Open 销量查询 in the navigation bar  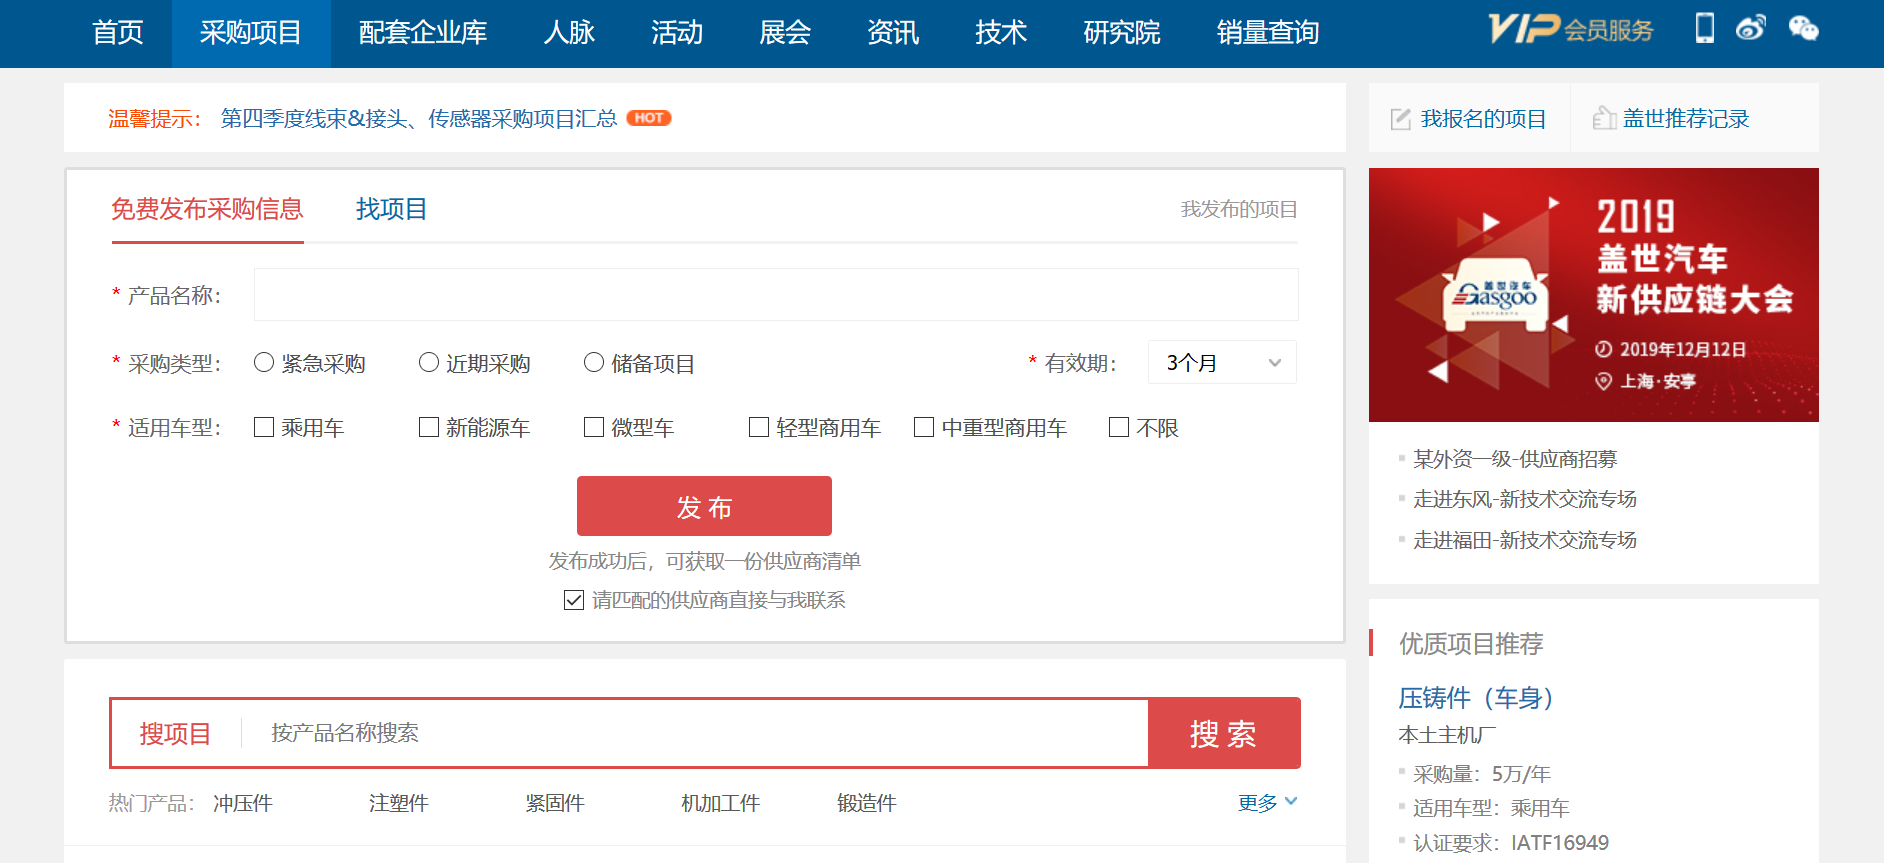tap(1268, 33)
